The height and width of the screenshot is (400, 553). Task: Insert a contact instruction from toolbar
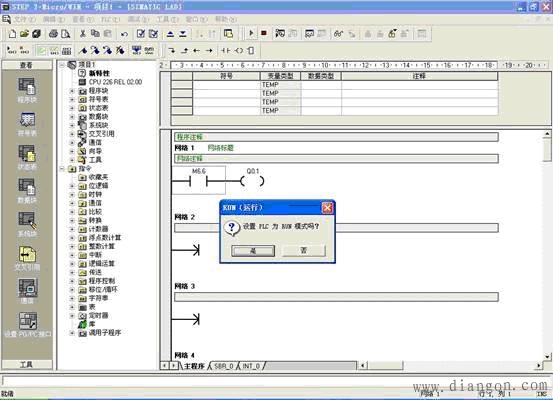click(x=226, y=50)
